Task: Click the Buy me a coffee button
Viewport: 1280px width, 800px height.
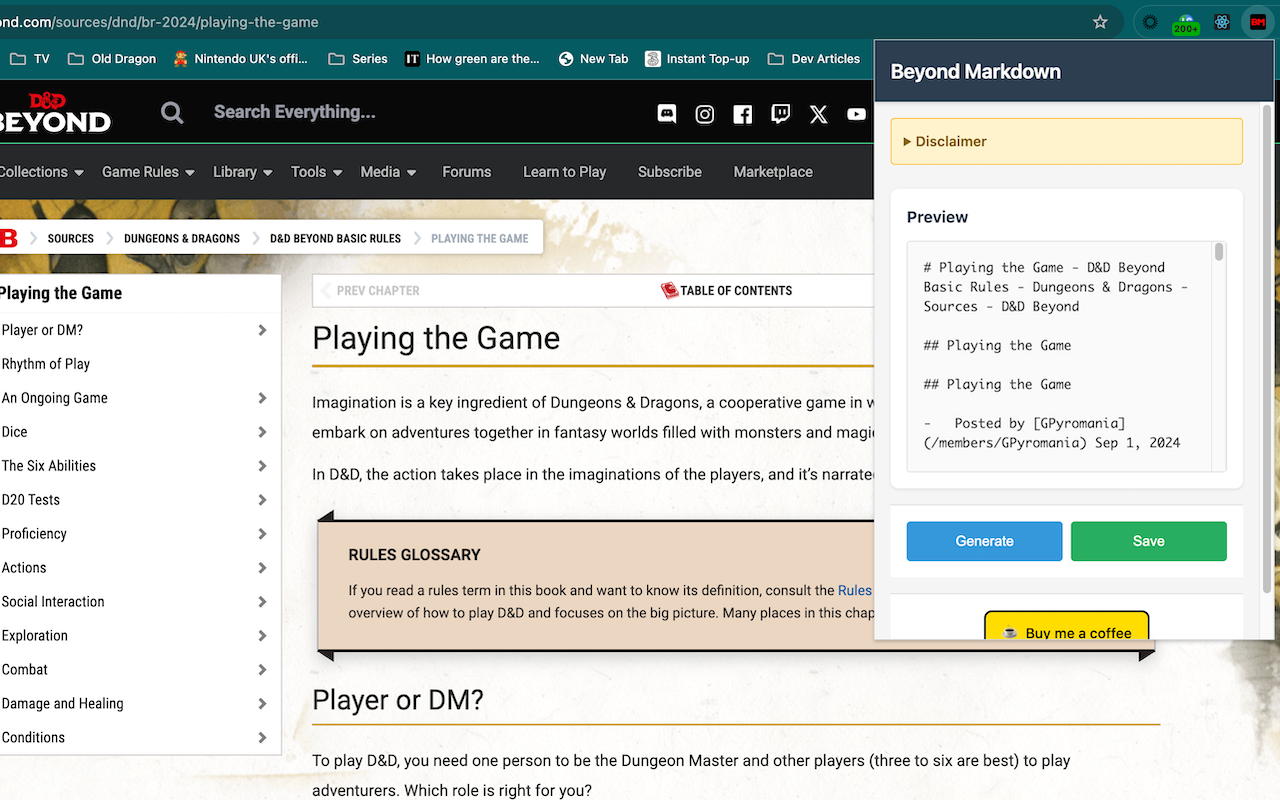Action: tap(1067, 627)
